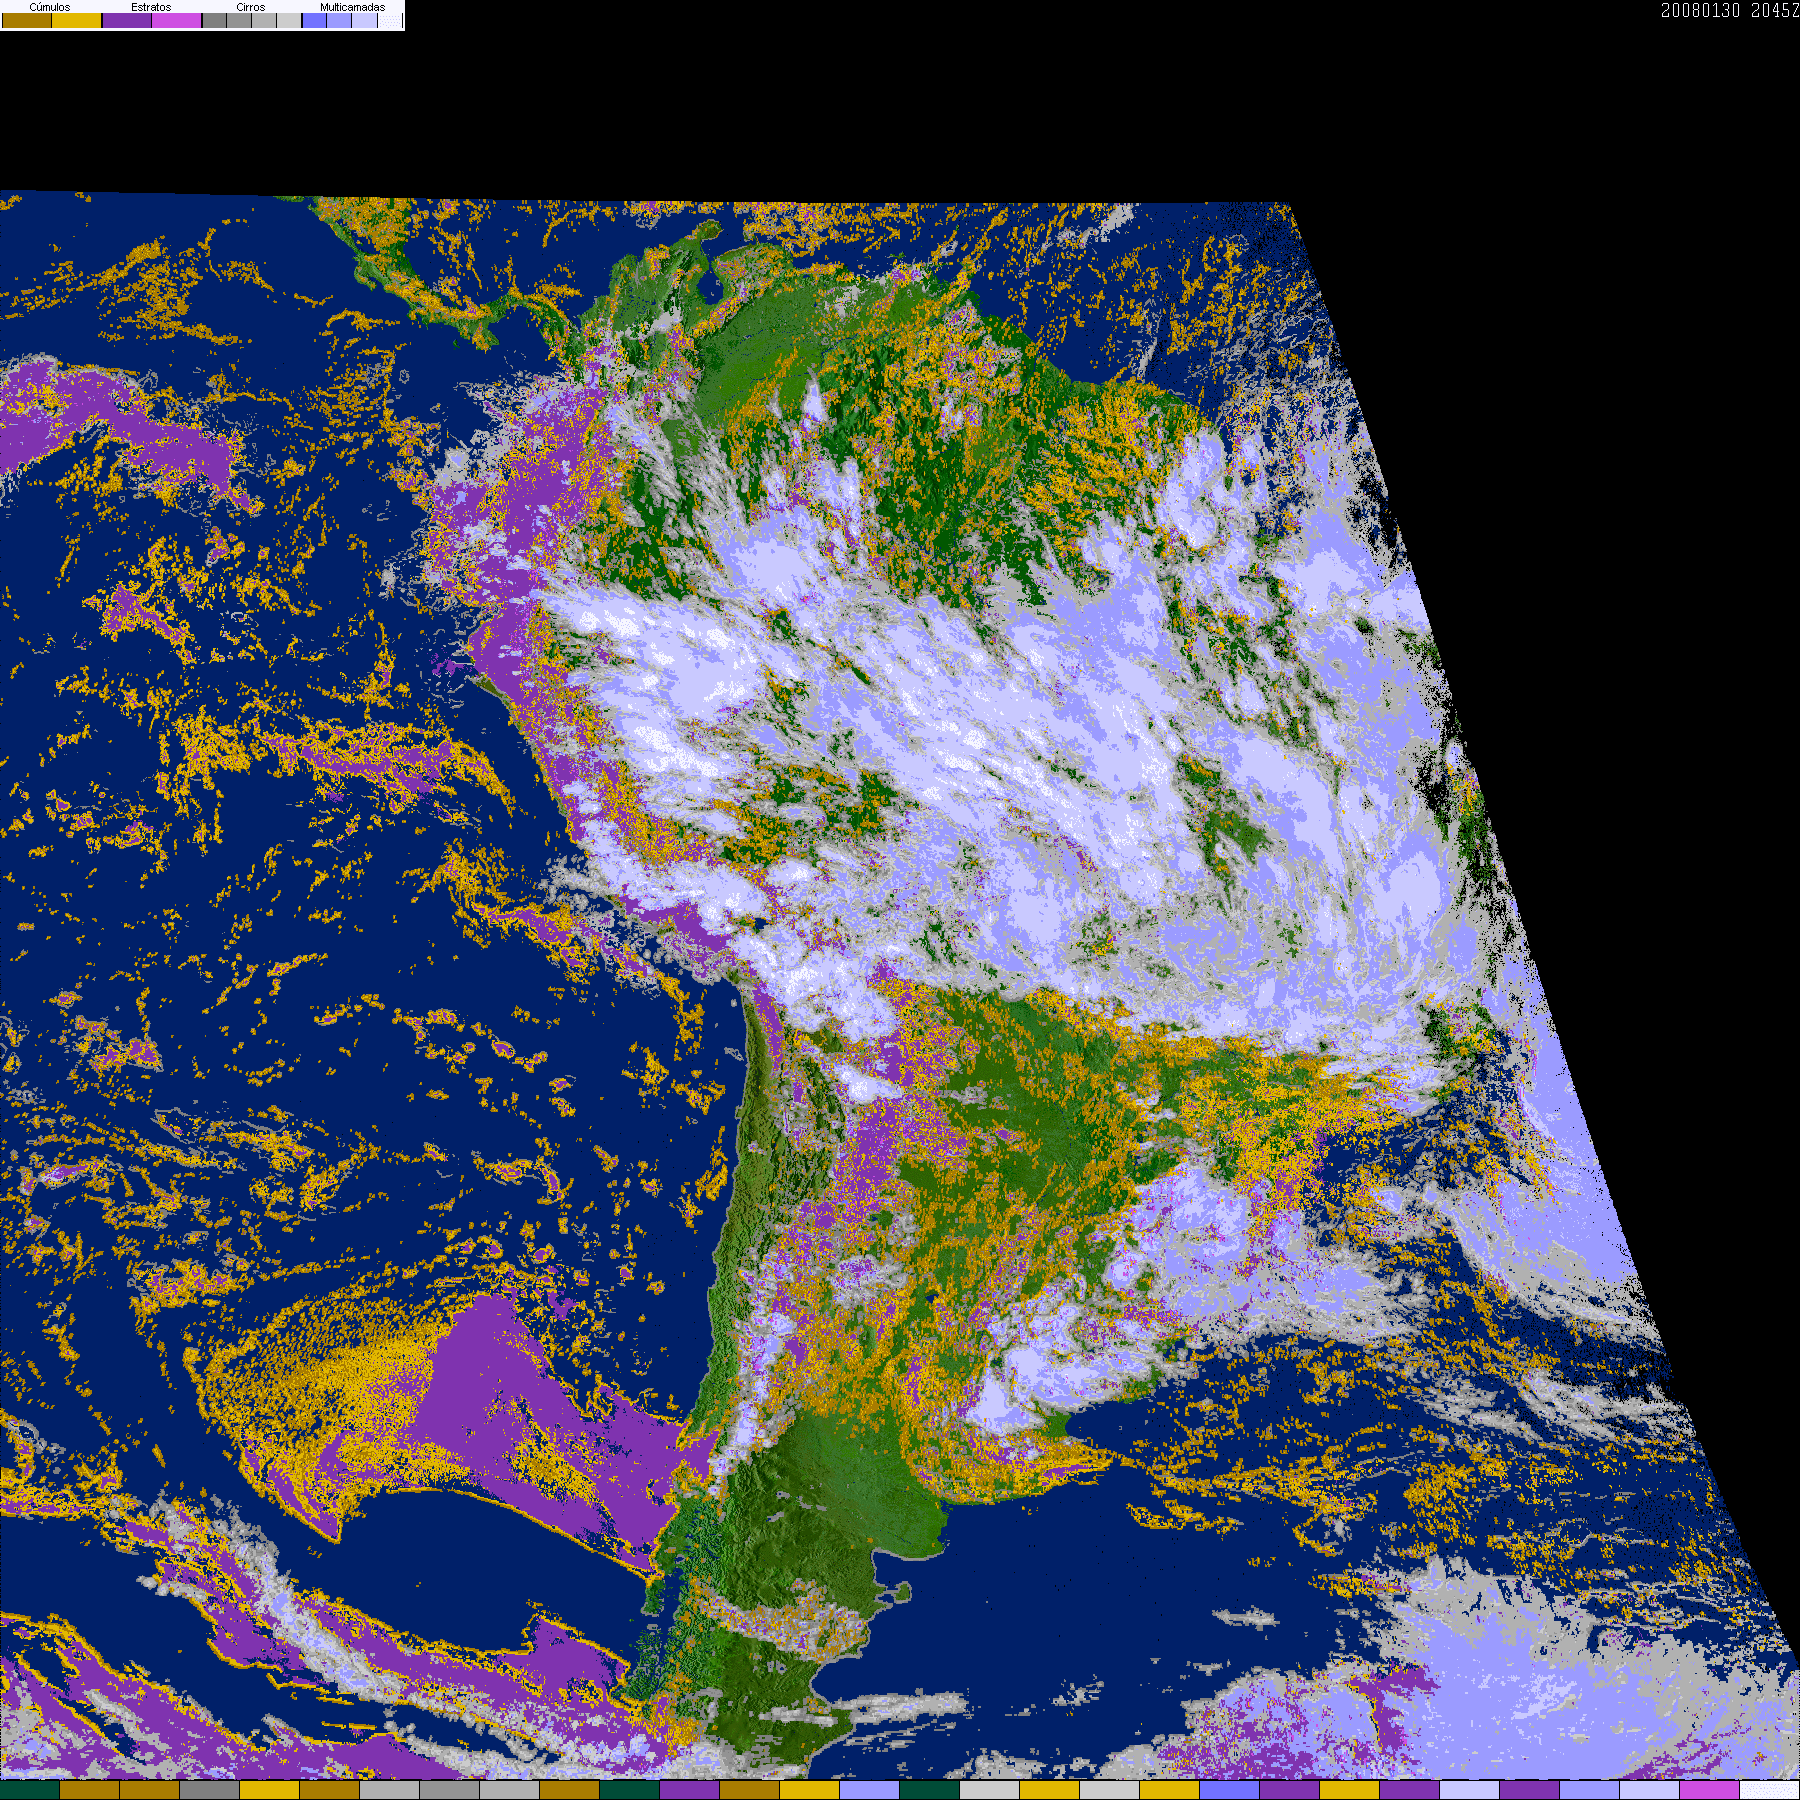Viewport: 1800px width, 1800px height.
Task: Choose the darkest blue Multicamadas legend swatch
Action: tap(314, 20)
